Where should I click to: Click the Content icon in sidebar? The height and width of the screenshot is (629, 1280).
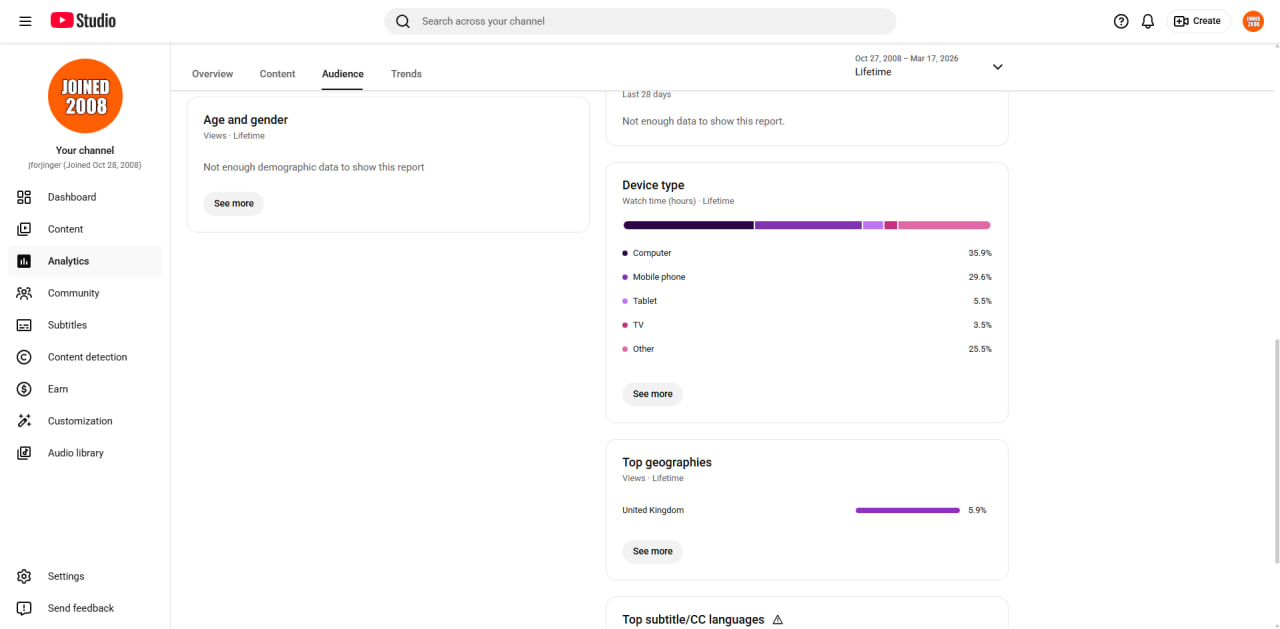24,229
